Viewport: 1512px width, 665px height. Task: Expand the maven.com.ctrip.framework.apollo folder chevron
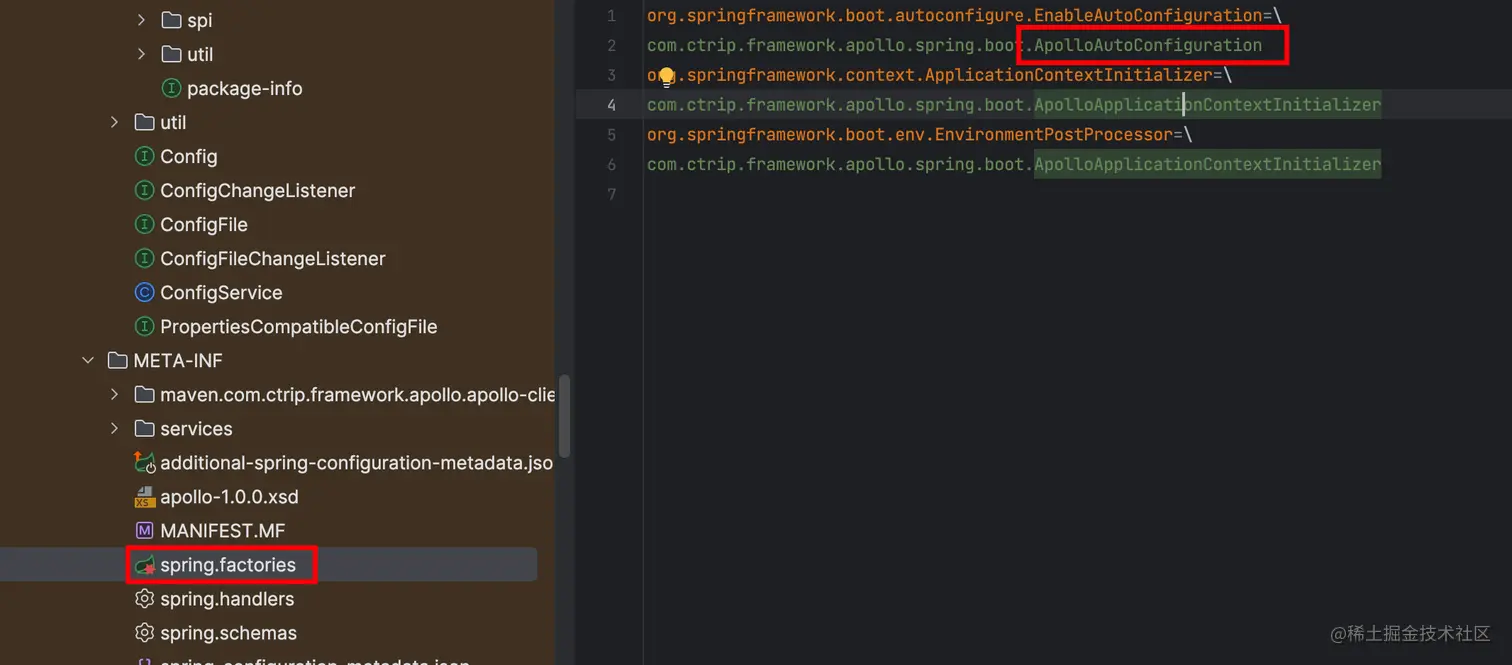pyautogui.click(x=115, y=394)
